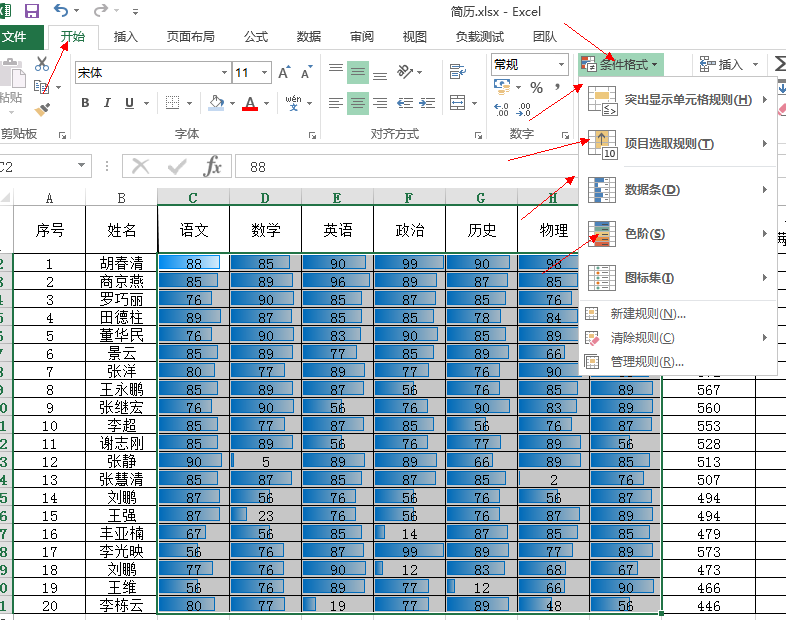The width and height of the screenshot is (786, 620).
Task: Increase font size with large A icon
Action: coord(284,73)
